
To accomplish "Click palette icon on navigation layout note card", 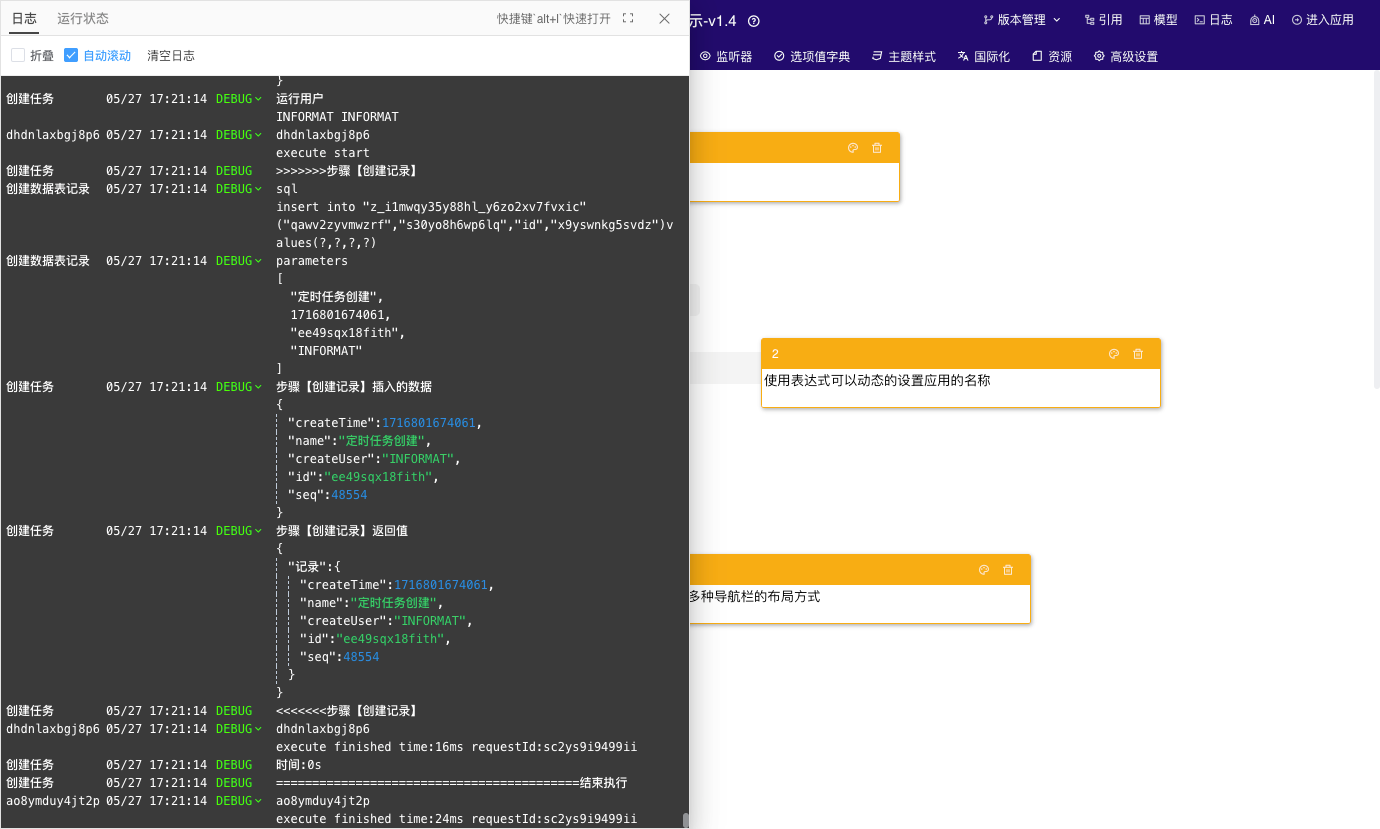I will coord(983,570).
